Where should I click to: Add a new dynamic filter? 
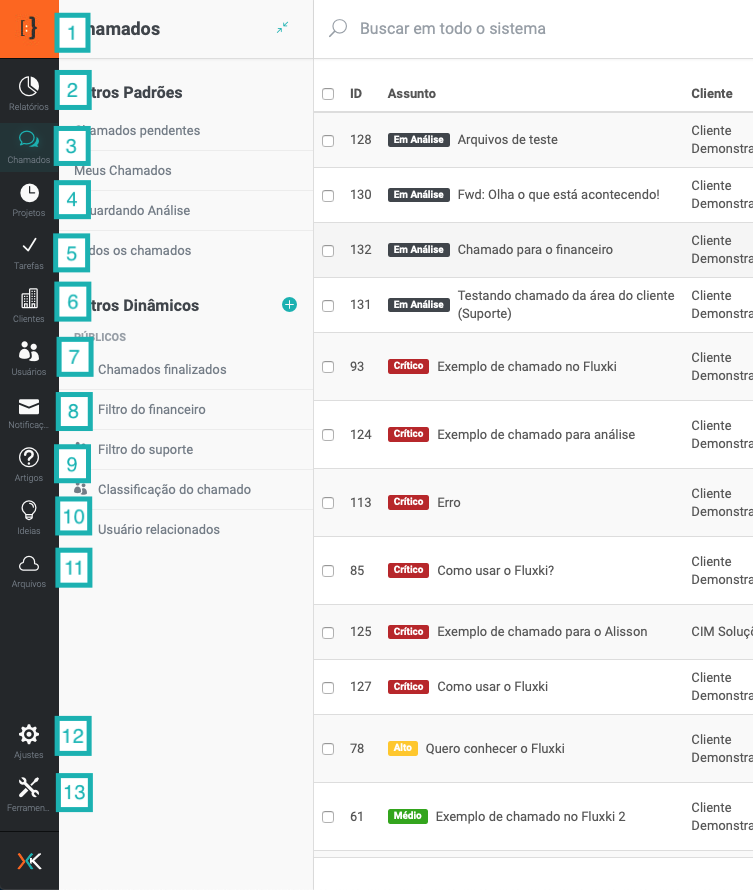[x=289, y=305]
